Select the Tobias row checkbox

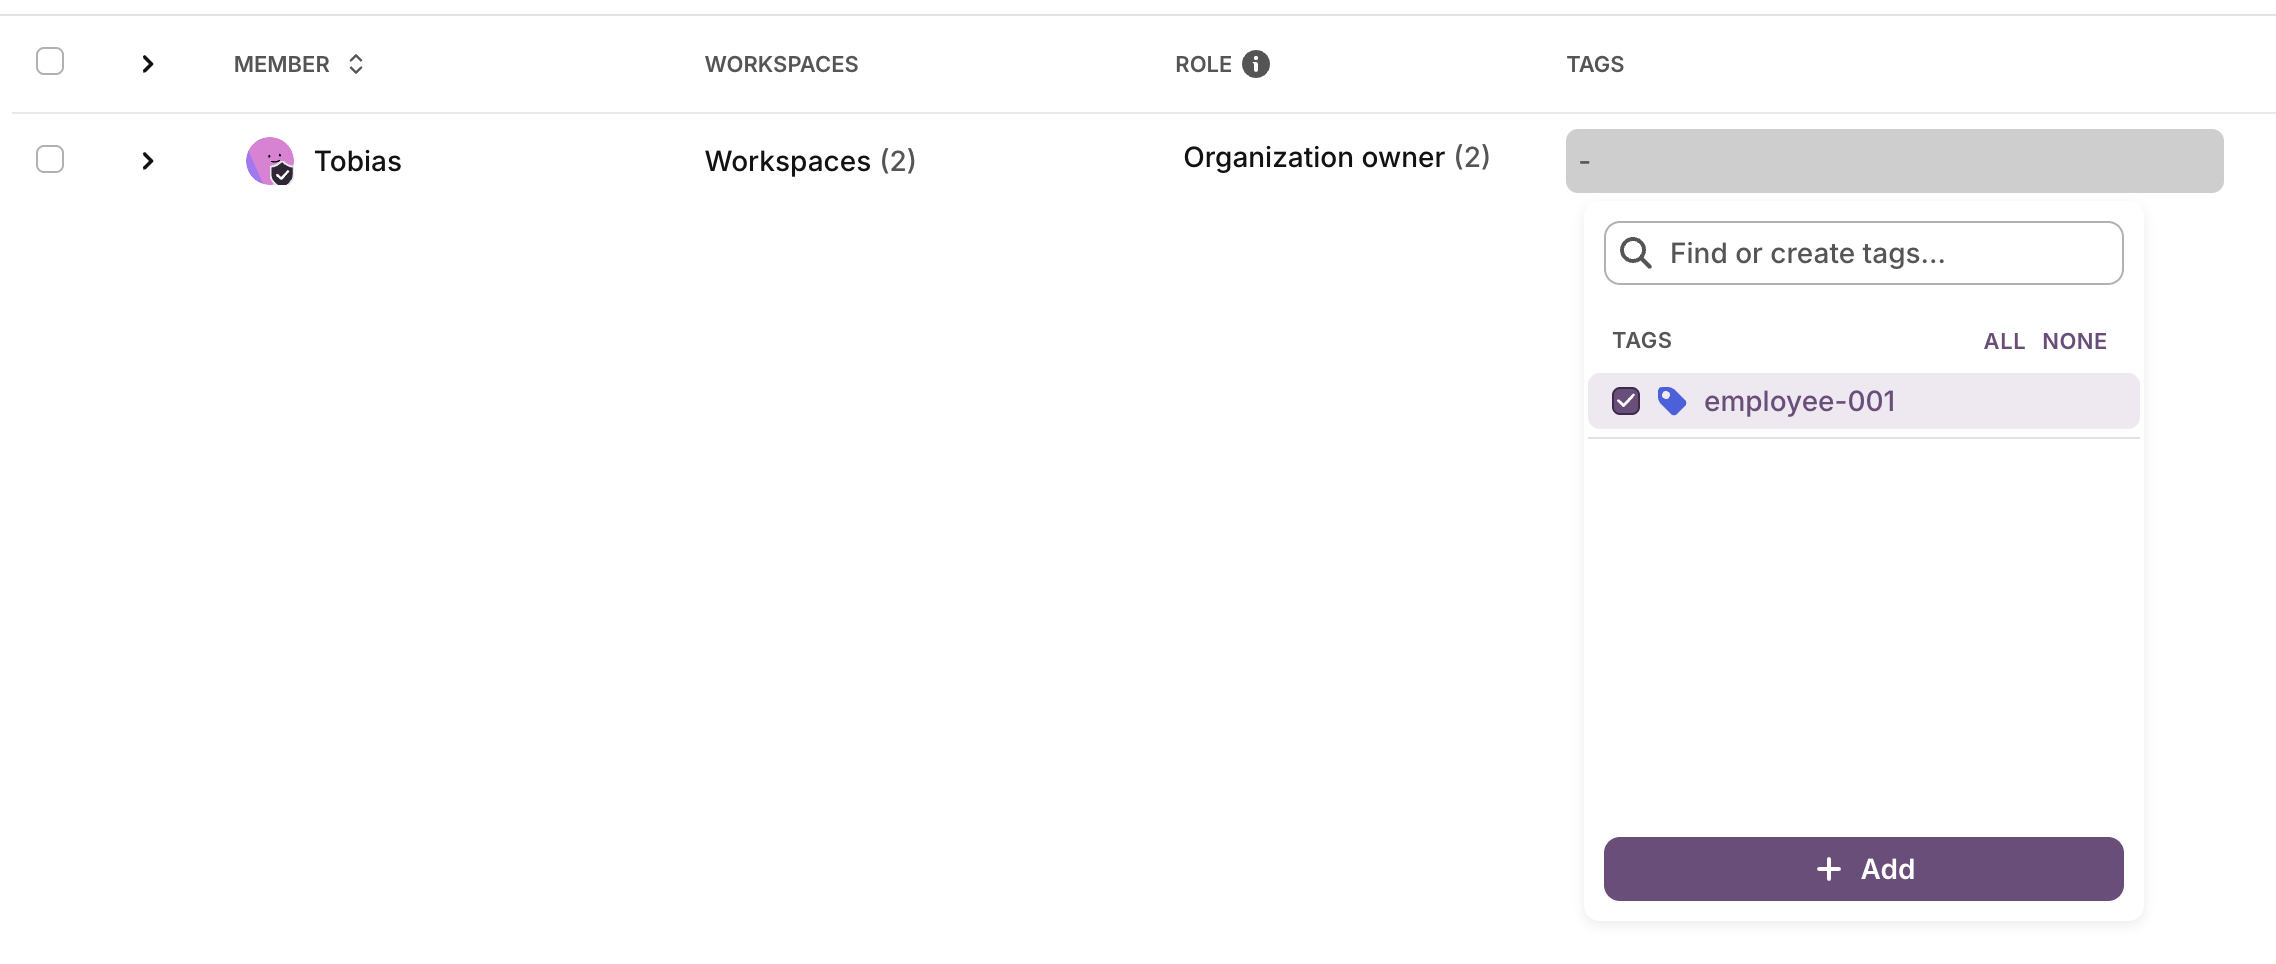click(50, 160)
